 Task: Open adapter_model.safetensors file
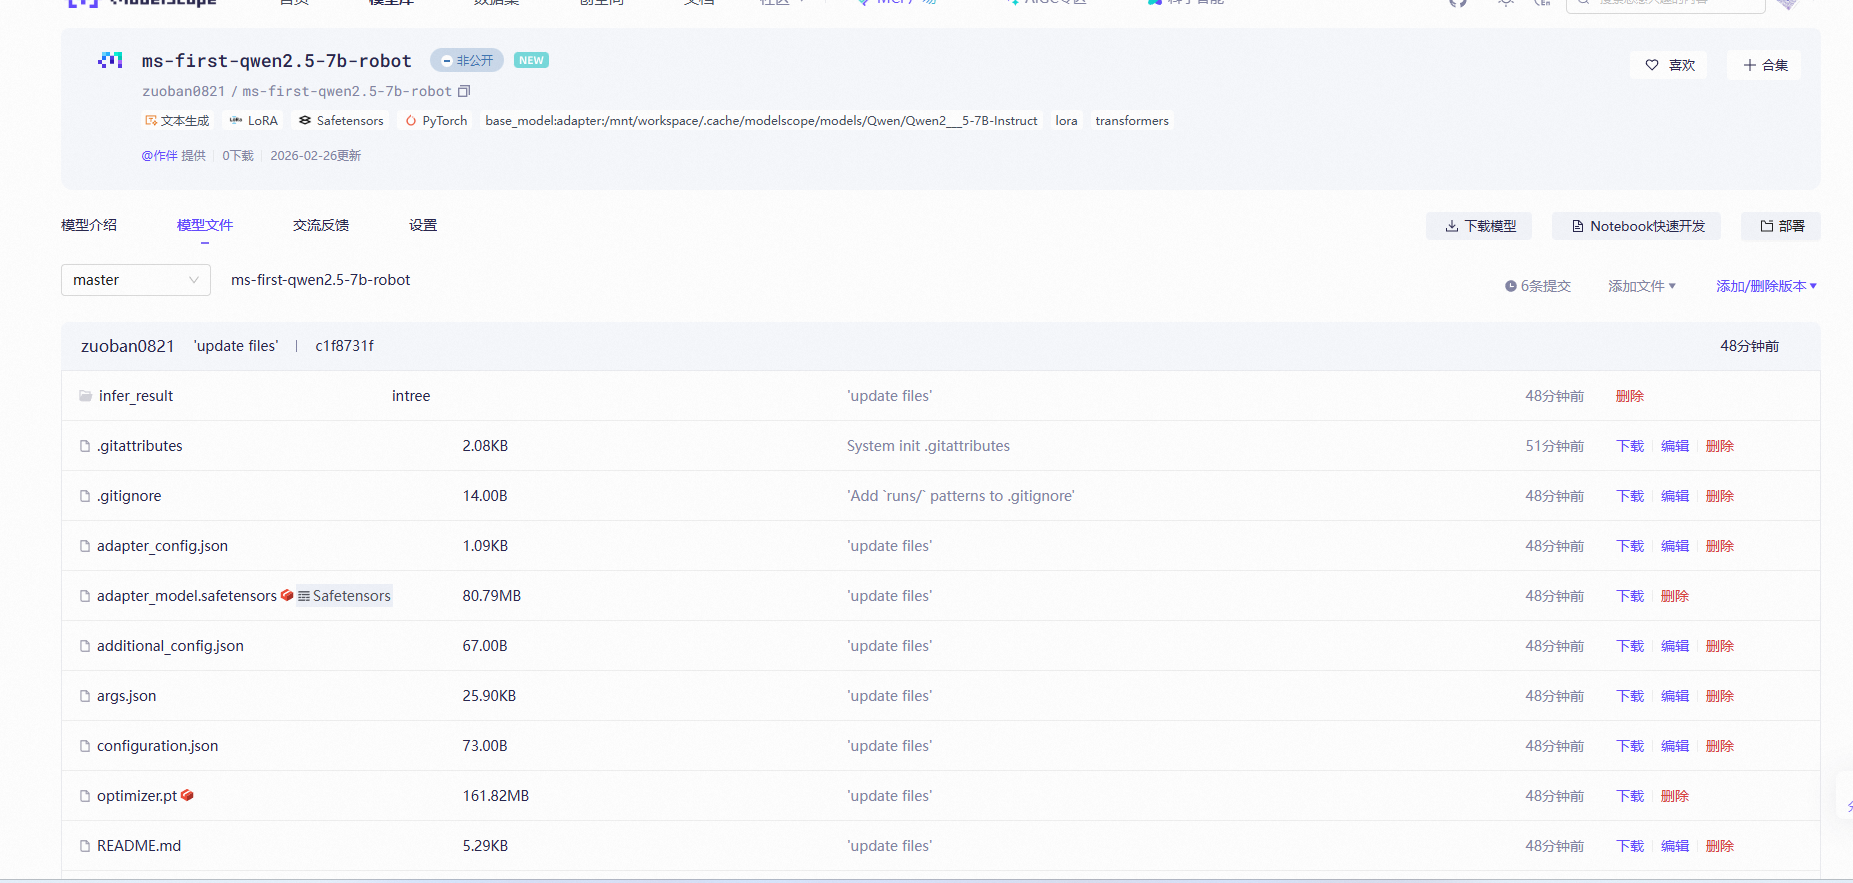coord(187,596)
